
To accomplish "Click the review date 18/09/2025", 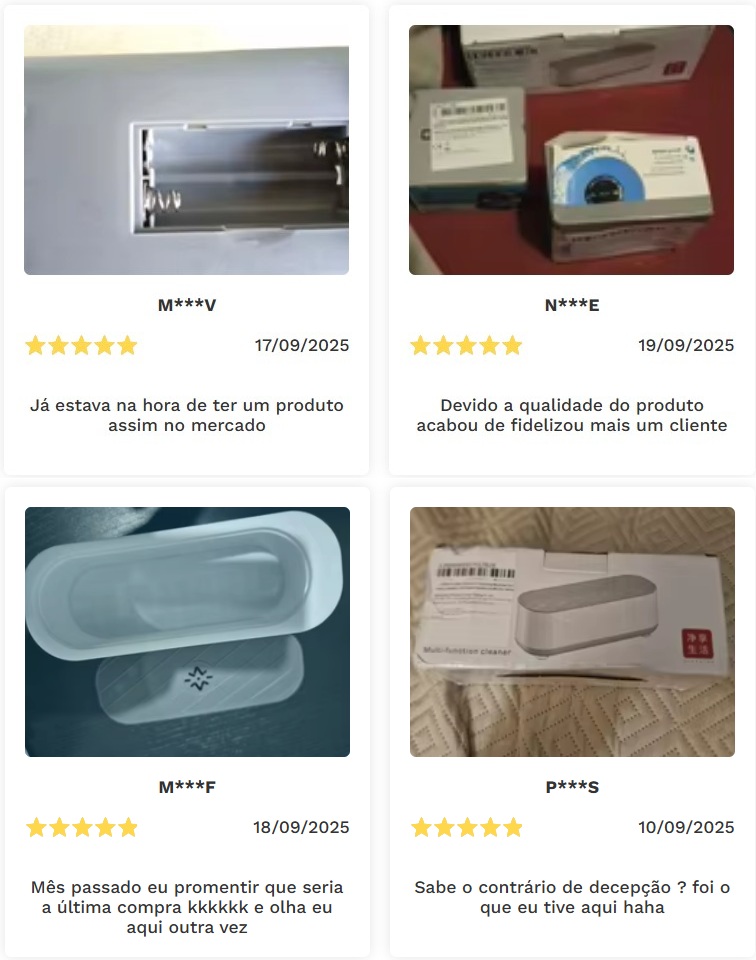I will (x=301, y=827).
